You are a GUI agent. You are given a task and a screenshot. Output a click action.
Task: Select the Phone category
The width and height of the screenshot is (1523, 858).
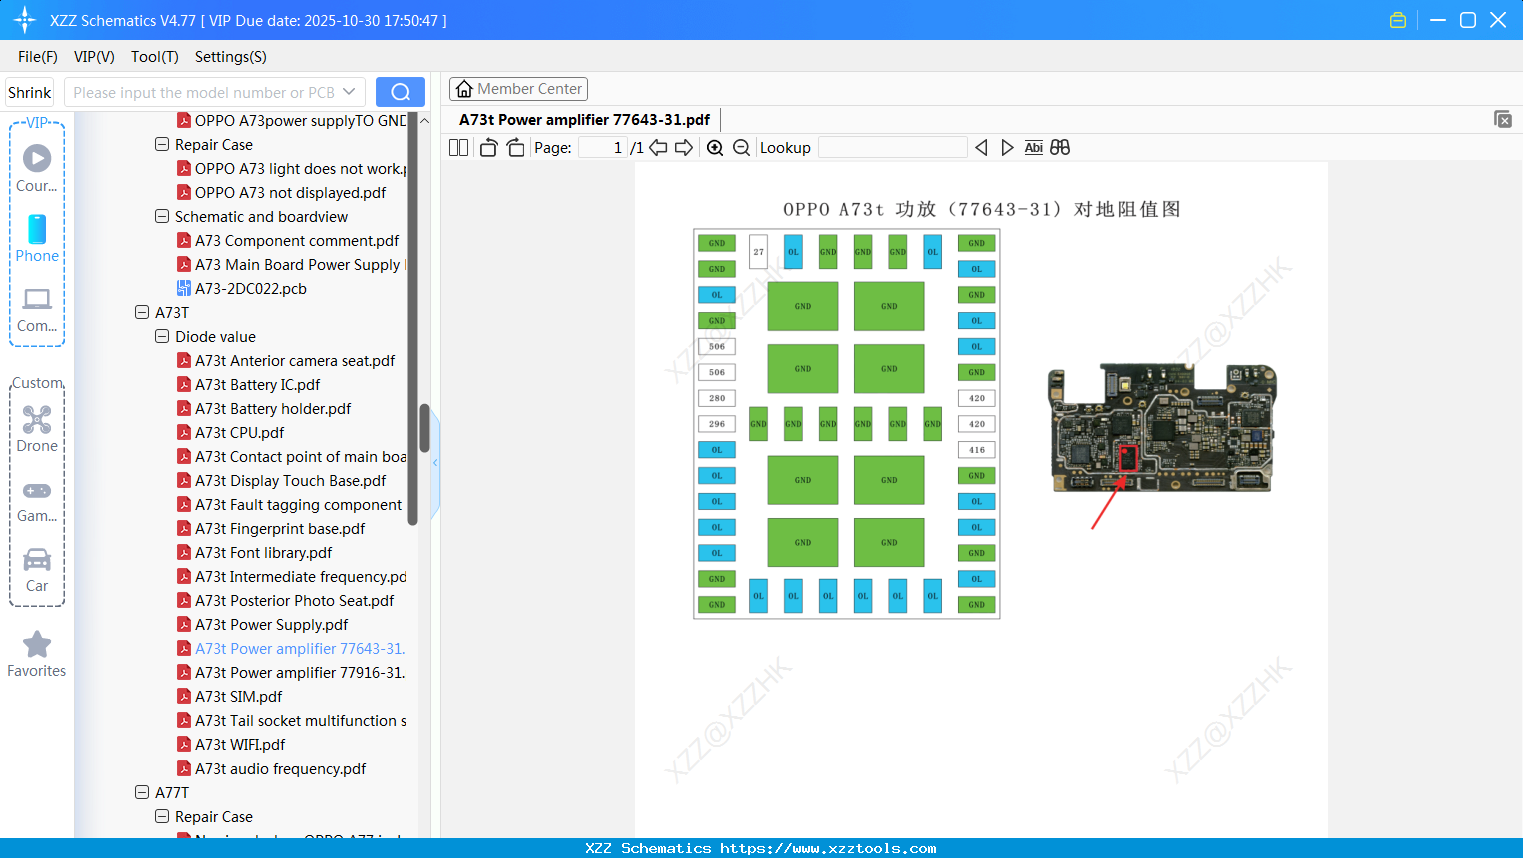(x=37, y=238)
